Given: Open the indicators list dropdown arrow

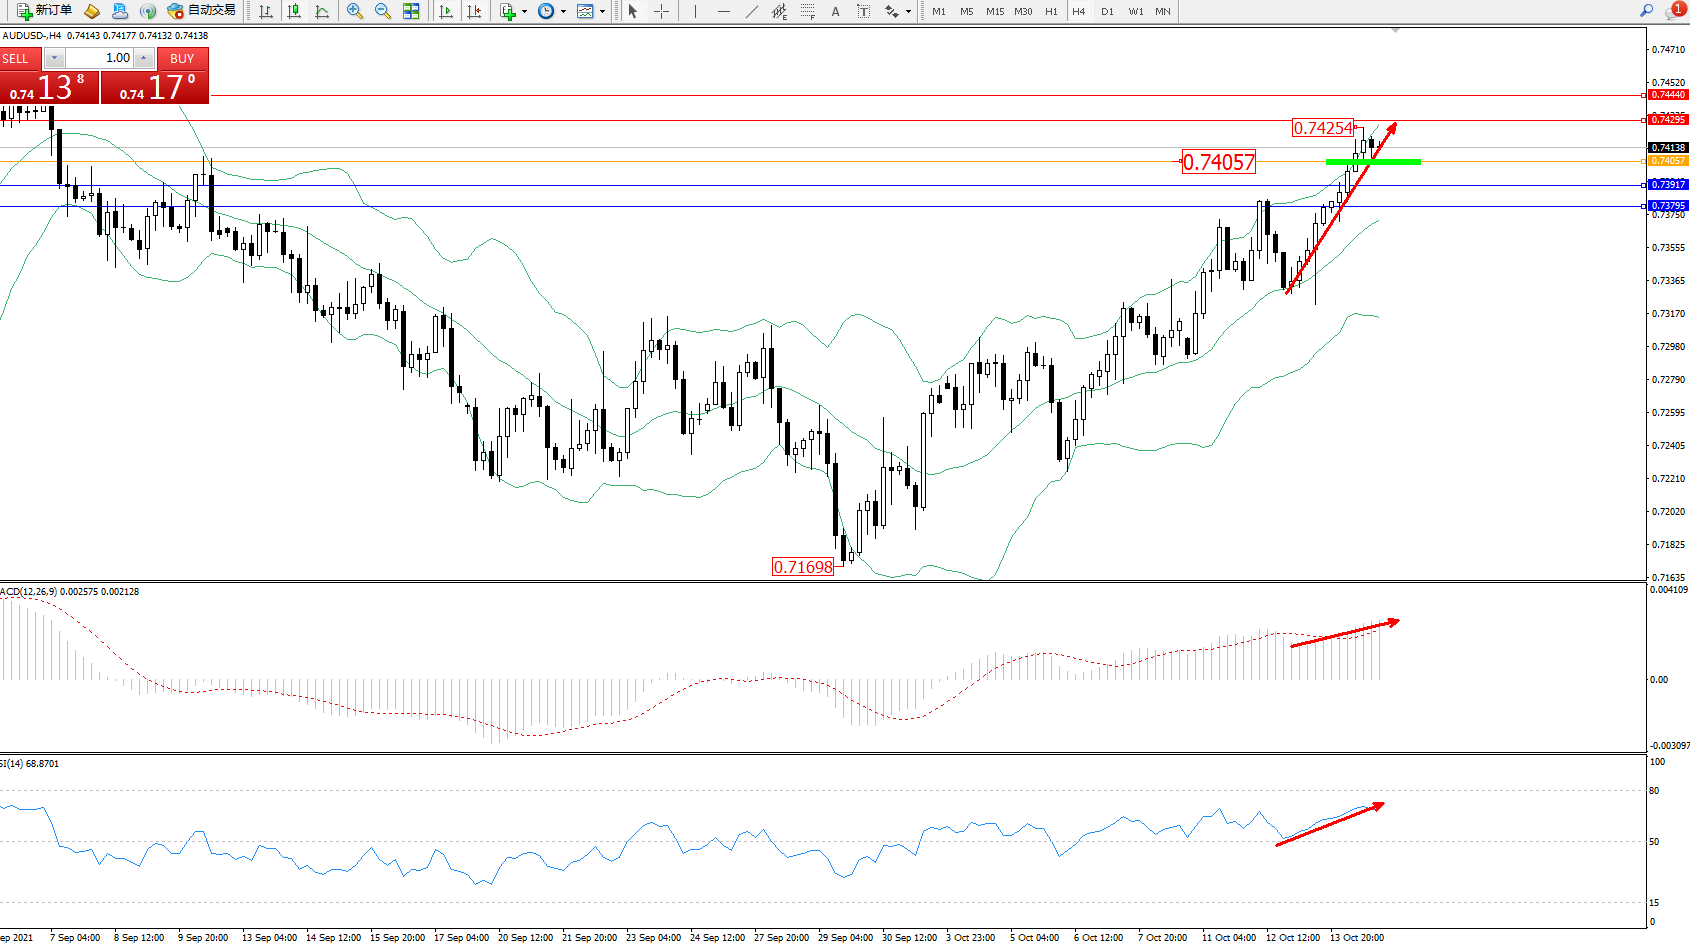Looking at the screenshot, I should tap(524, 12).
